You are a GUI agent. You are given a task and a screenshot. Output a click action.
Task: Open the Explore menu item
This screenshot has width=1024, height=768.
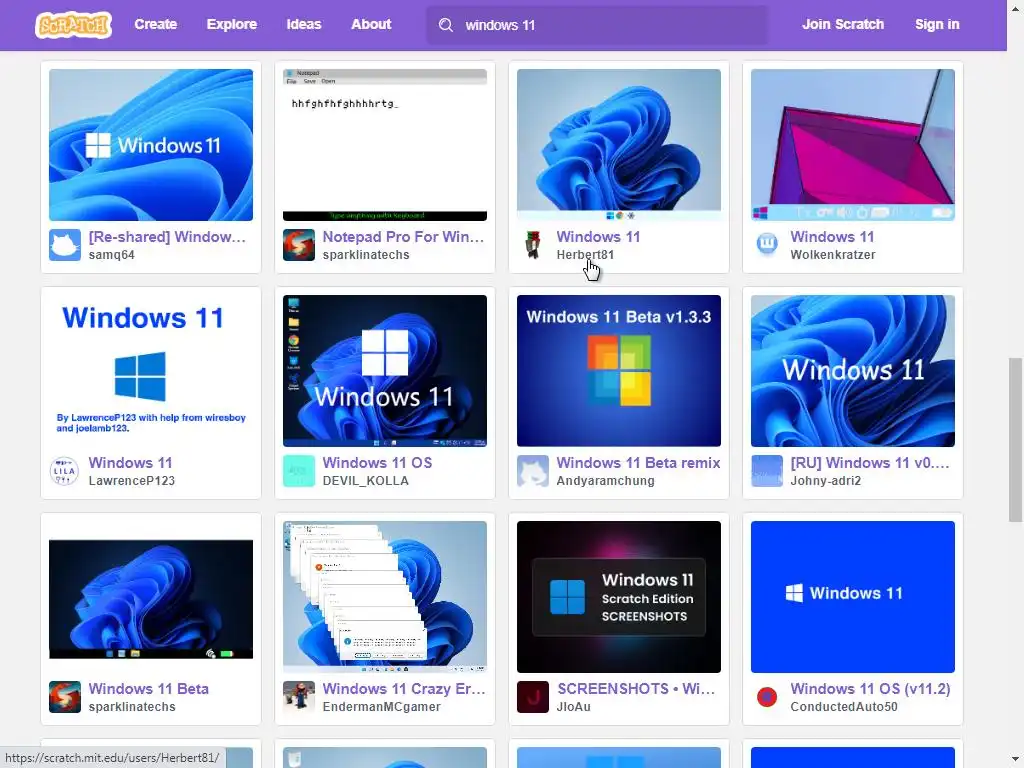click(x=232, y=24)
